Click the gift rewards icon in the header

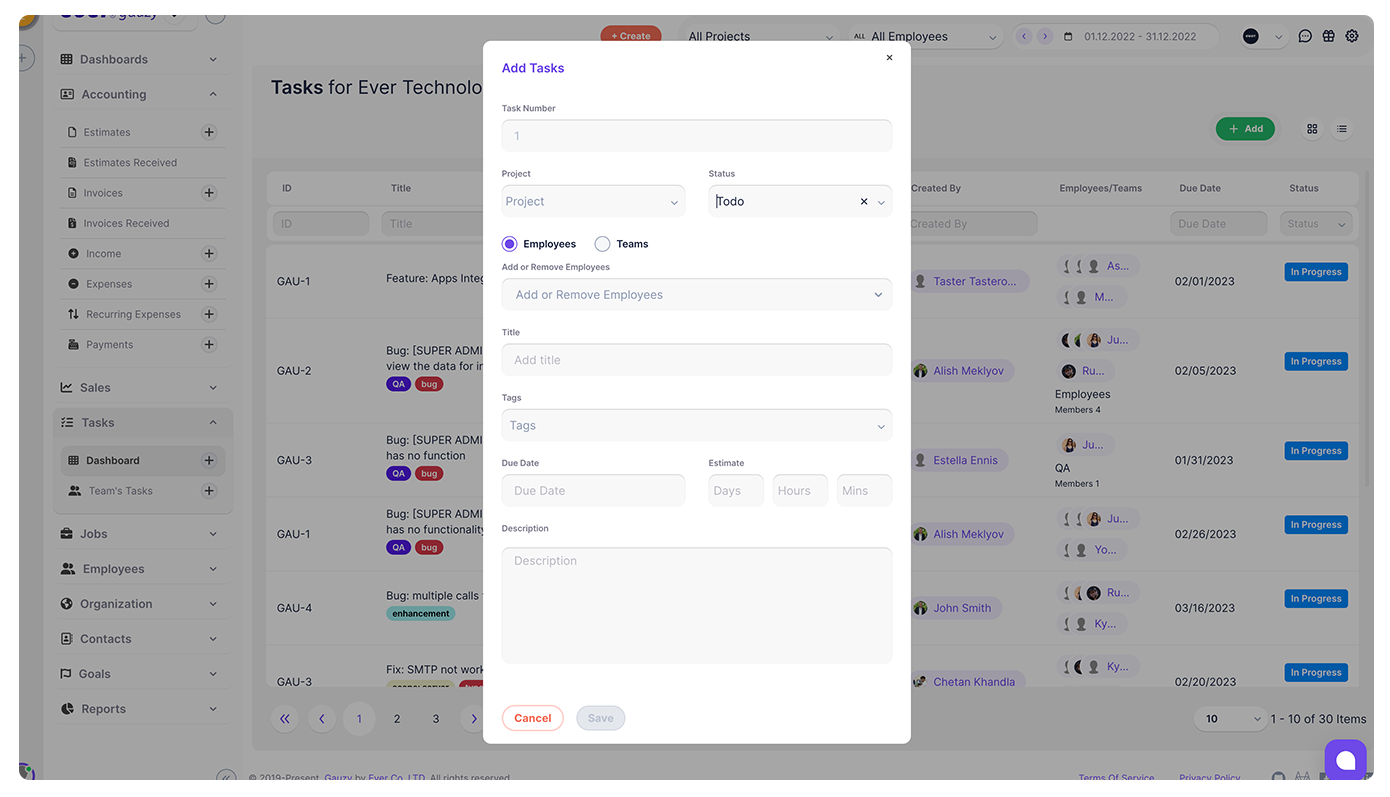1328,36
